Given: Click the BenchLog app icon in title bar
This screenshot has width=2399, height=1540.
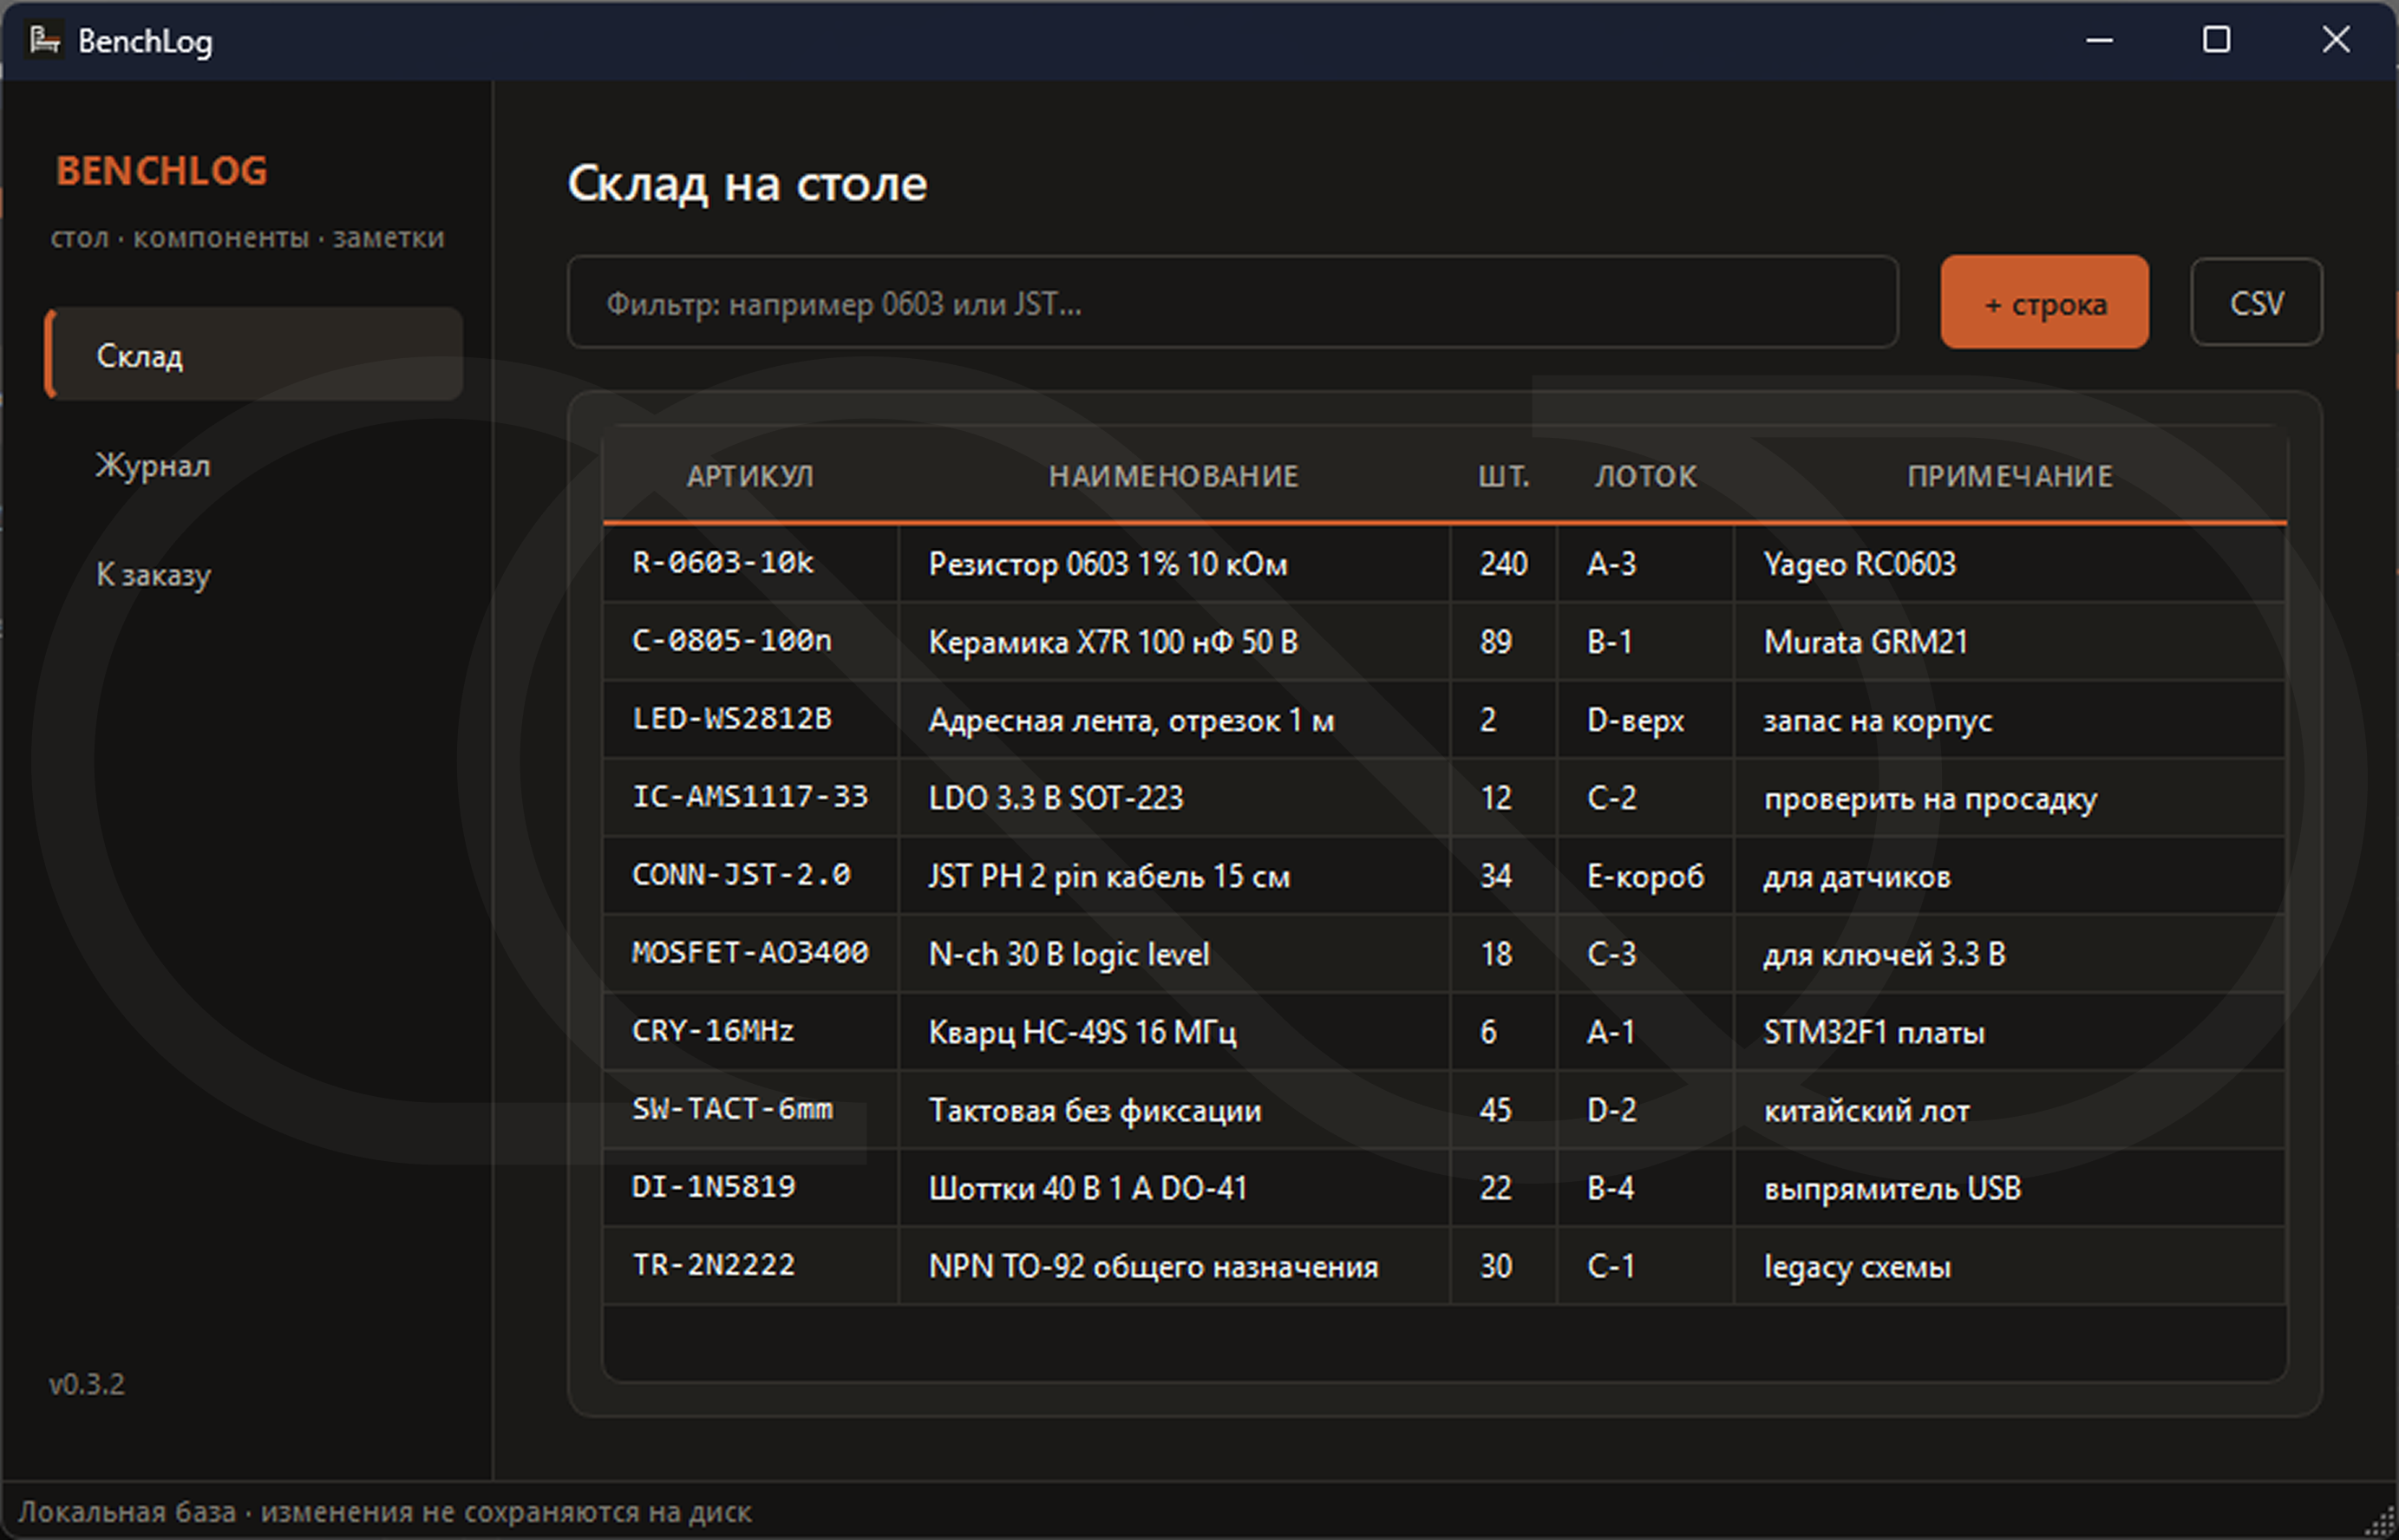Looking at the screenshot, I should pyautogui.click(x=44, y=40).
